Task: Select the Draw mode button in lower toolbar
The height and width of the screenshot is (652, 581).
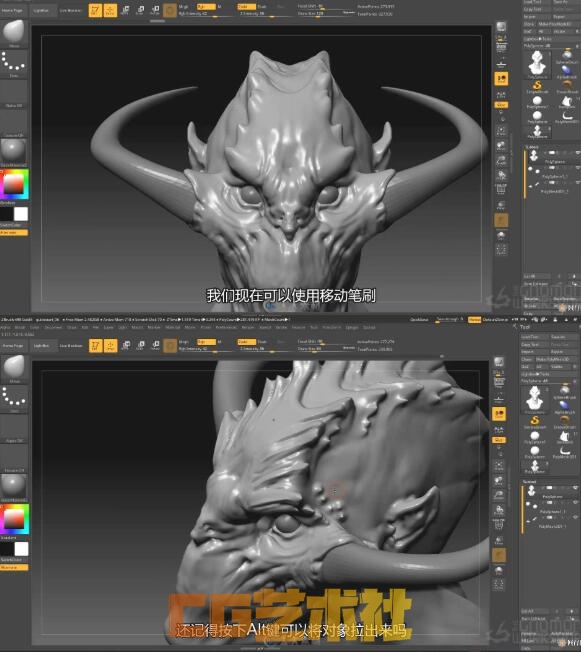Action: pos(110,346)
